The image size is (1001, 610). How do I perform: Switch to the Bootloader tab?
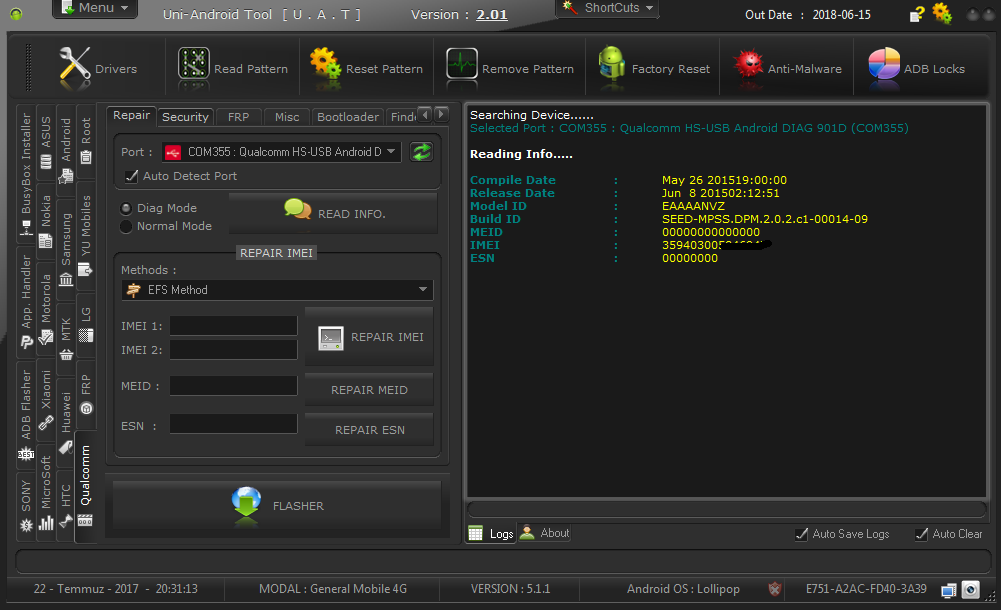[x=348, y=117]
